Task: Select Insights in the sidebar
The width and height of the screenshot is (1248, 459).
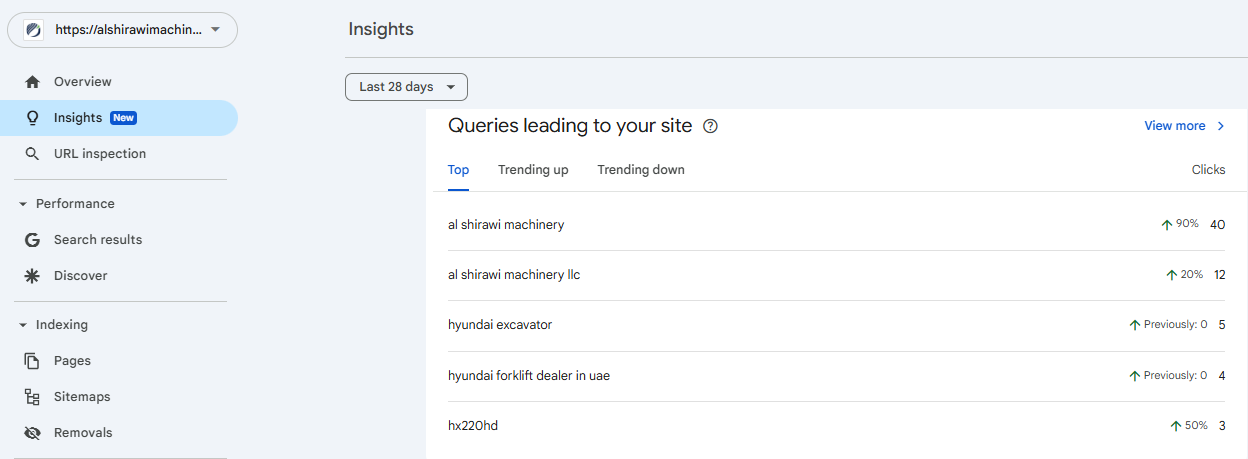Action: point(119,118)
